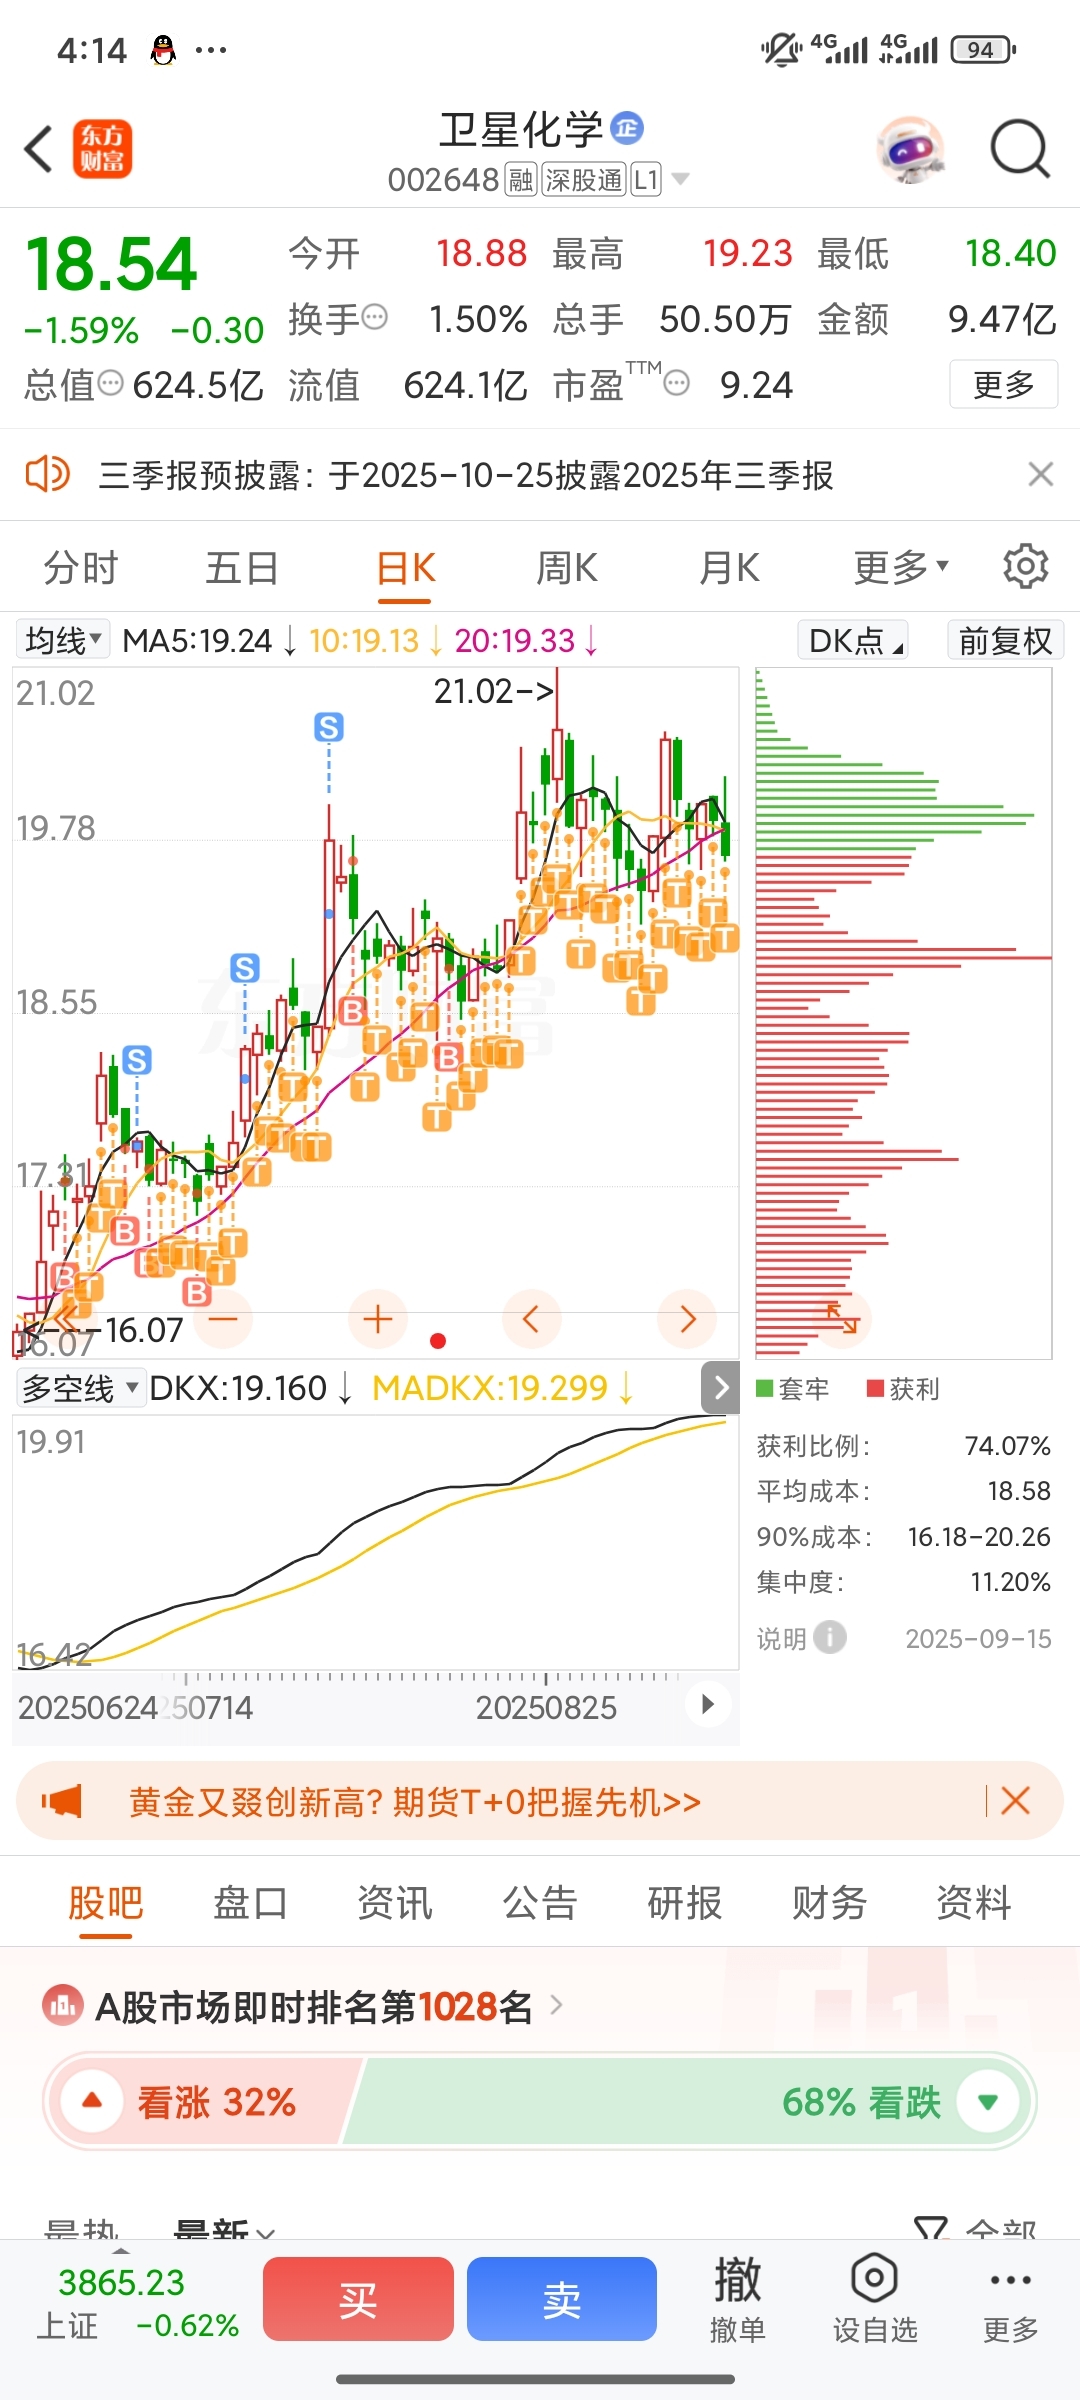The image size is (1080, 2400).
Task: Tap the 获利比例 74.07% value
Action: point(1007,1446)
